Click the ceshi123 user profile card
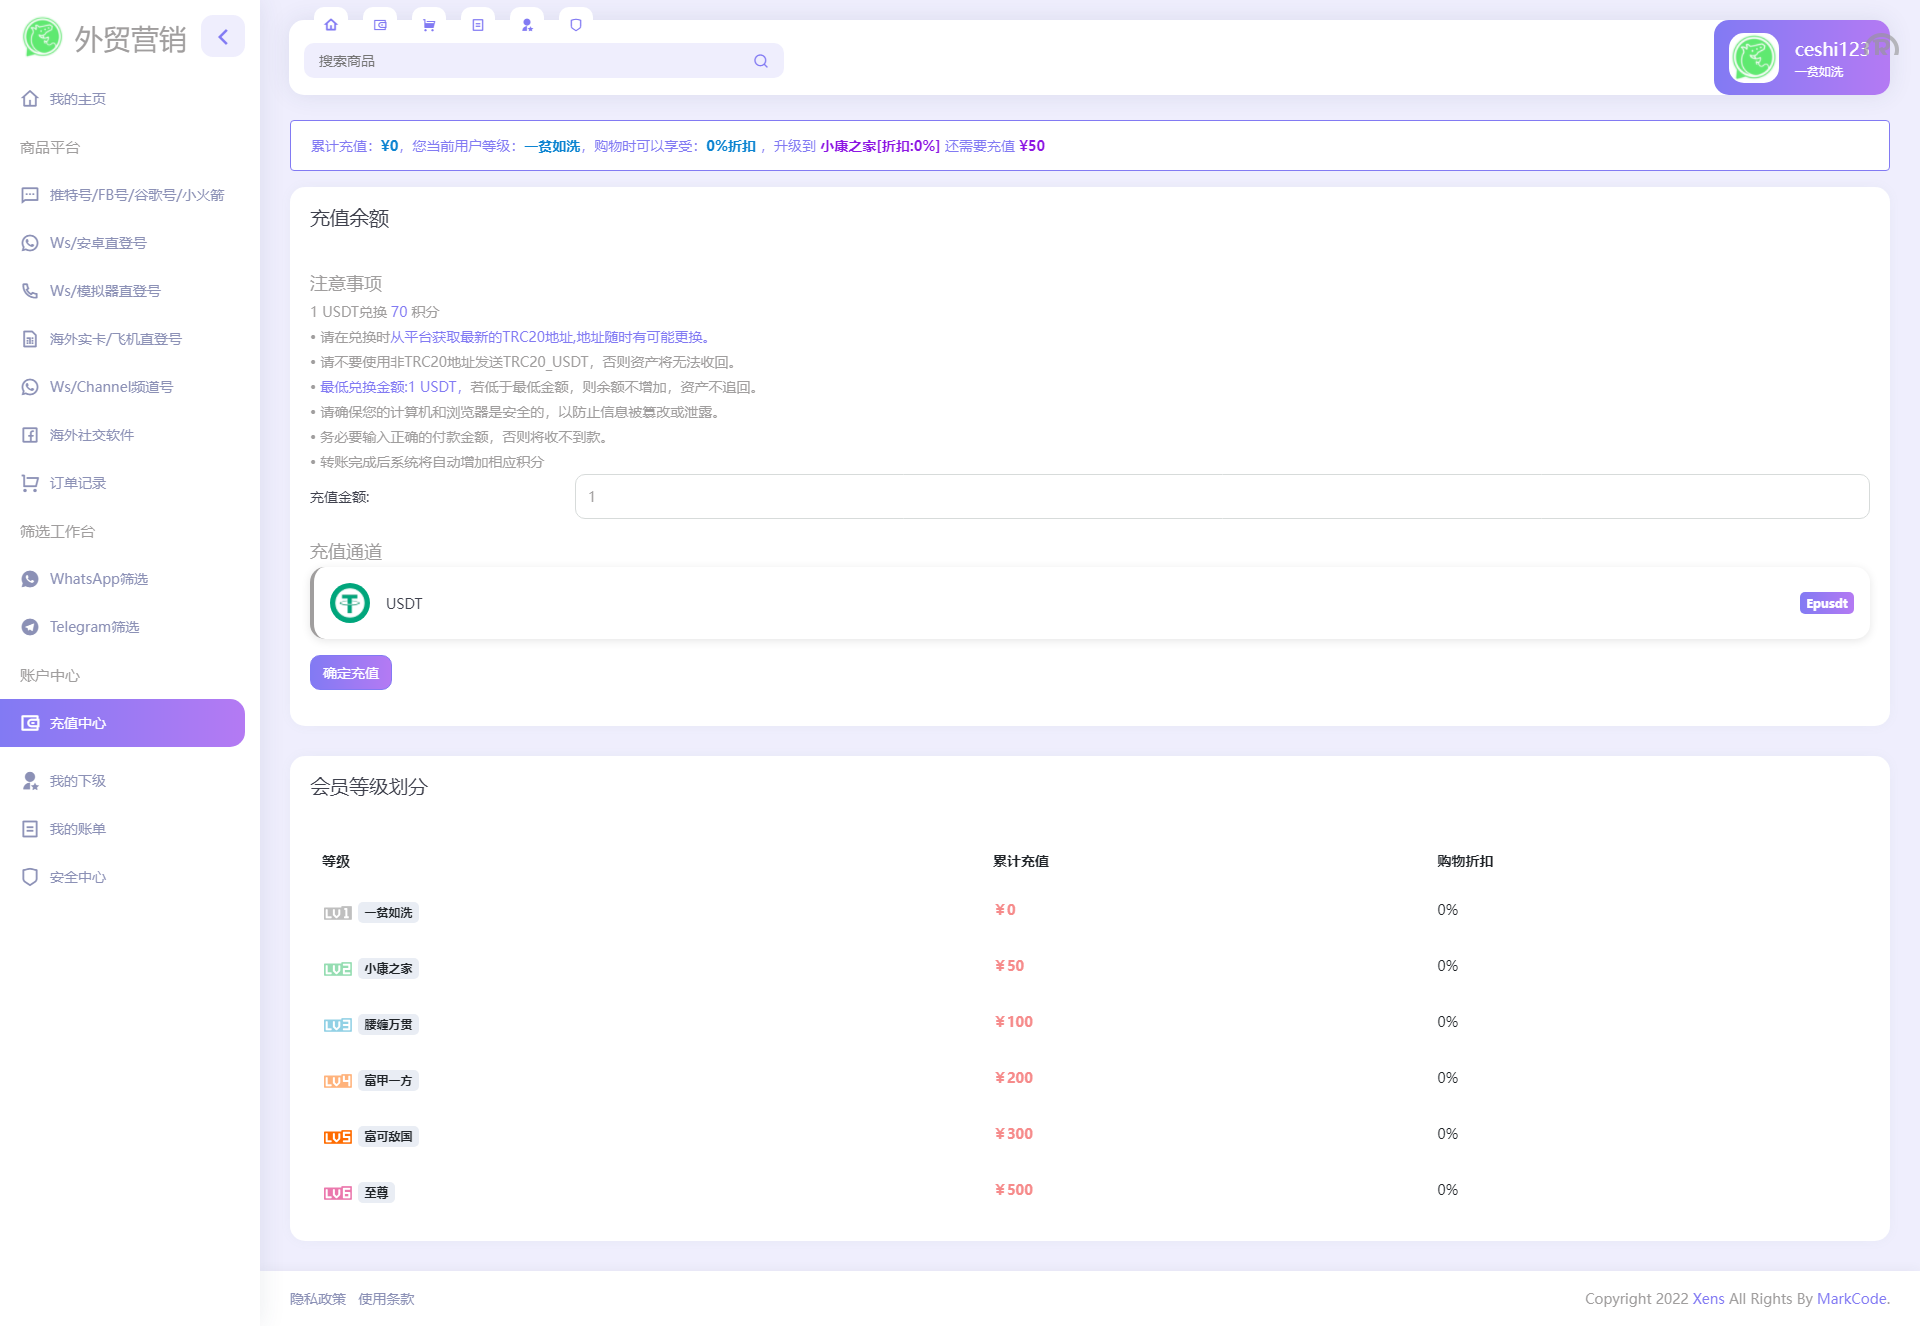 (1802, 57)
